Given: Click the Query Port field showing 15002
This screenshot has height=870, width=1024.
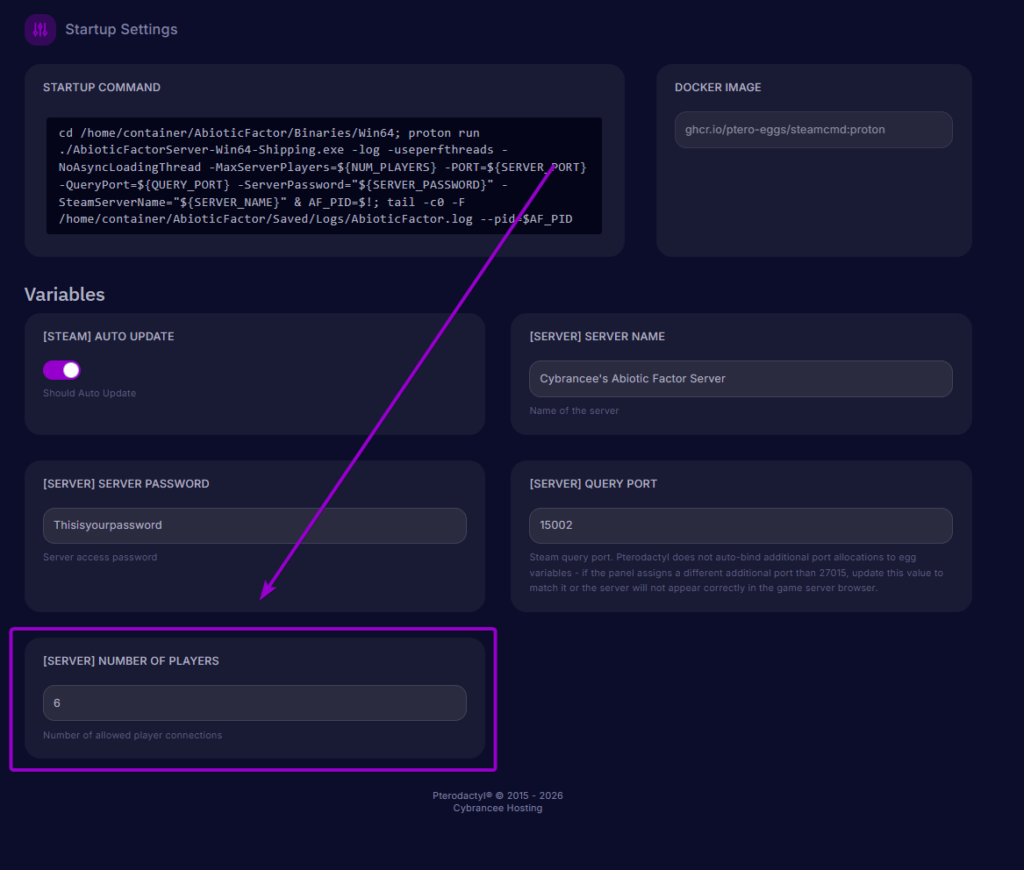Looking at the screenshot, I should (741, 526).
